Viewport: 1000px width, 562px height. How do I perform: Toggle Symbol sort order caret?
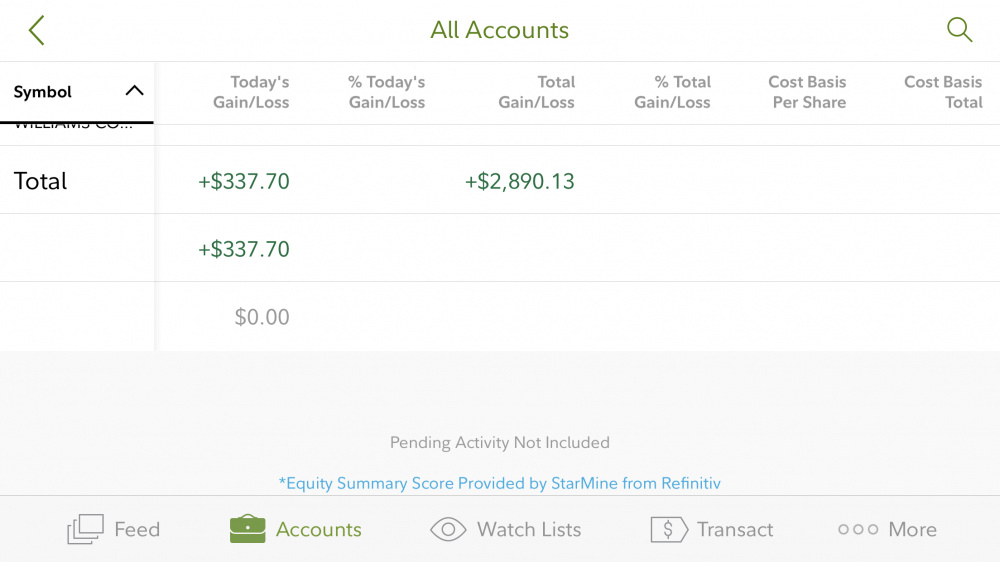[x=134, y=91]
